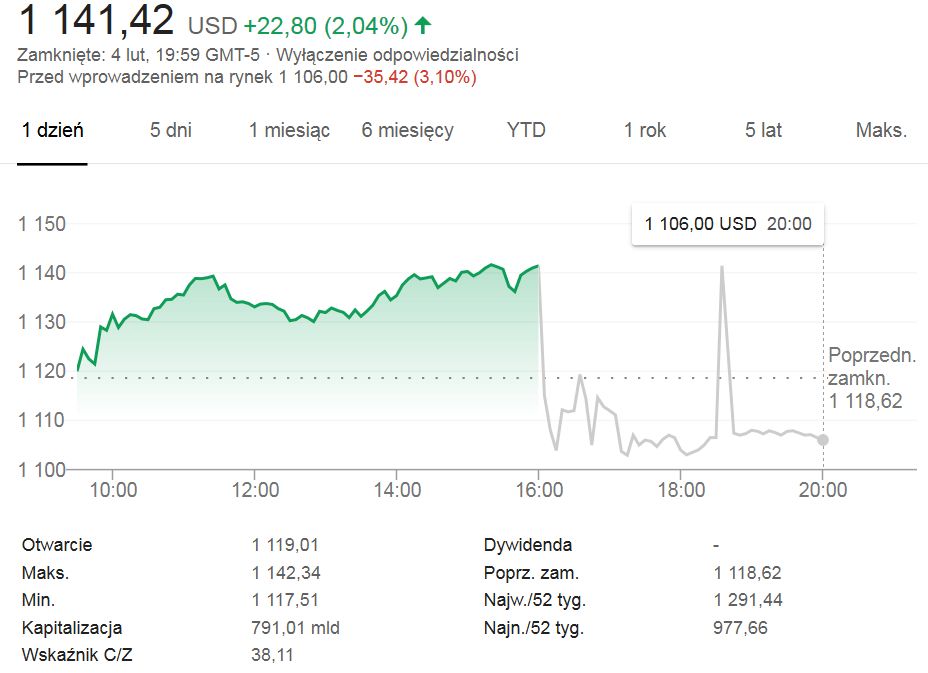This screenshot has height=673, width=928.
Task: Click the main price 1 141,42
Action: click(x=96, y=20)
